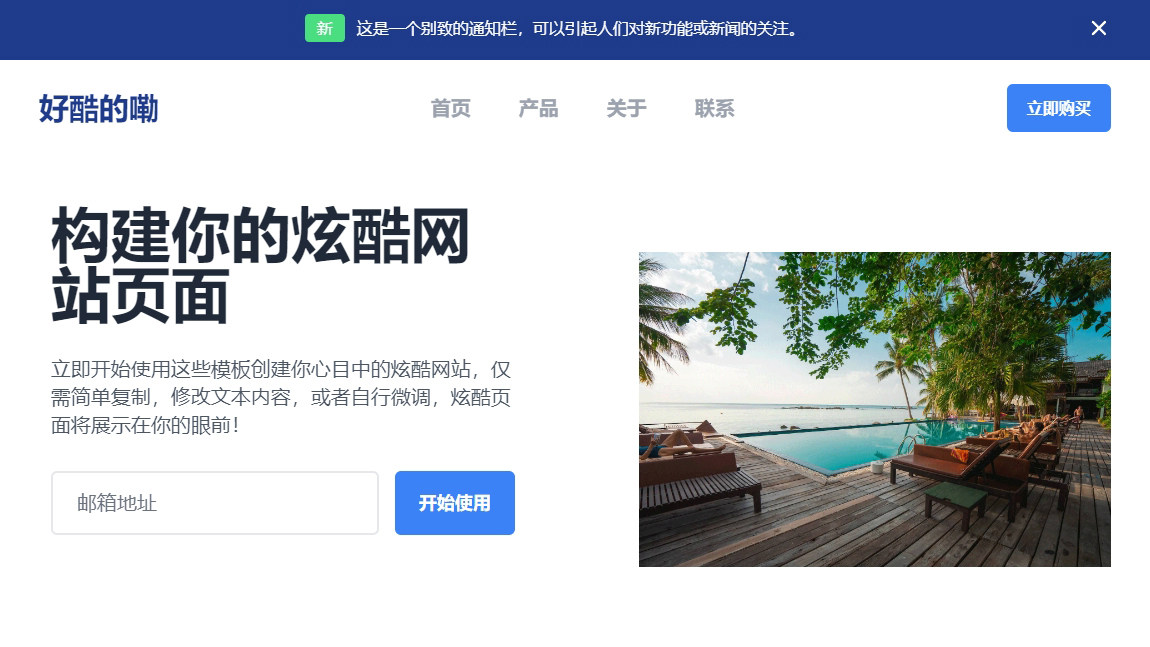Select the 关于 menu item
Screen dimensions: 1150x647
point(626,109)
